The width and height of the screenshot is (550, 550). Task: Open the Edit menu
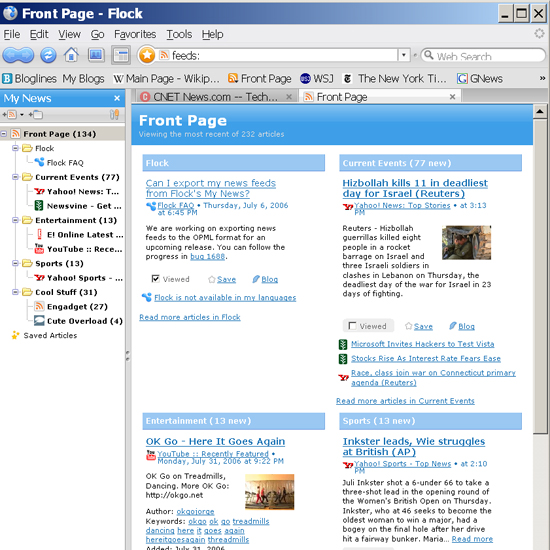[39, 34]
